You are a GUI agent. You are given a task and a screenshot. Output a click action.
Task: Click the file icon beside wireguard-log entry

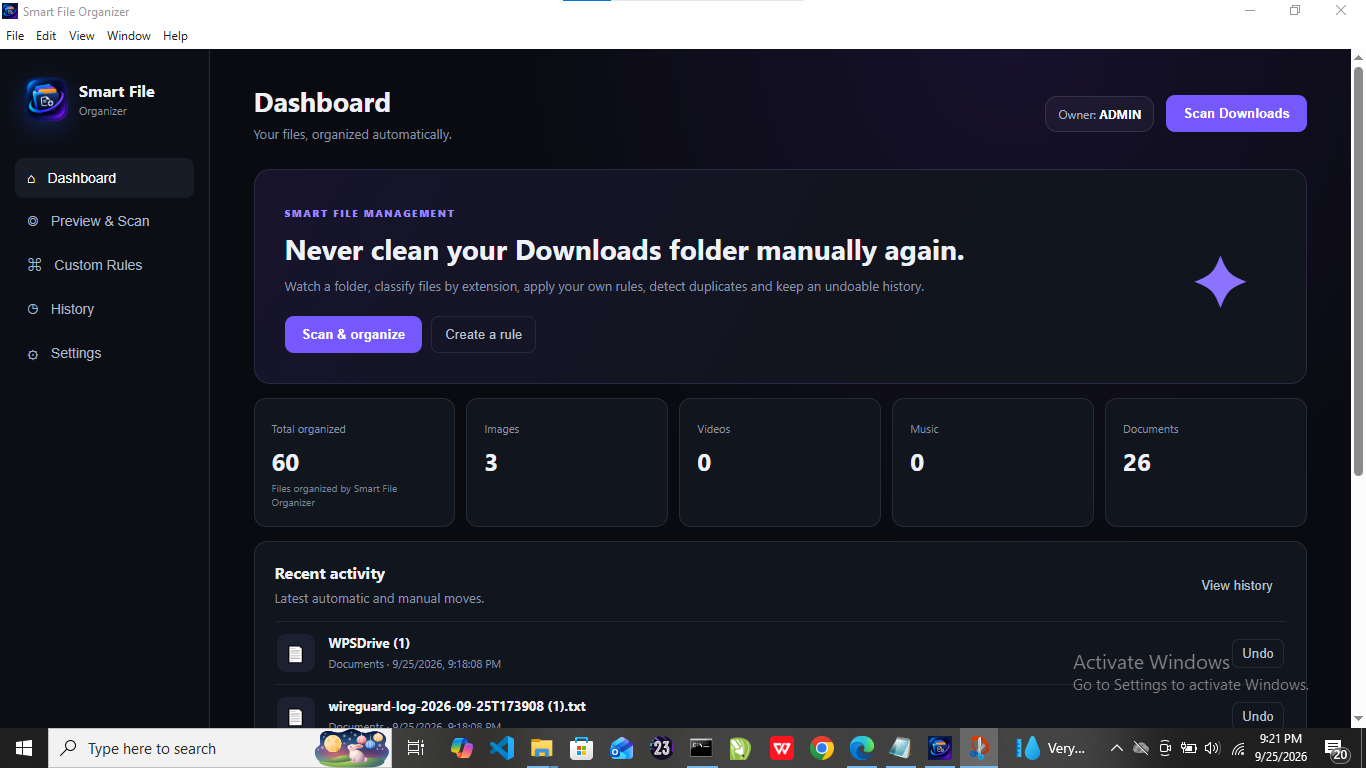click(295, 714)
